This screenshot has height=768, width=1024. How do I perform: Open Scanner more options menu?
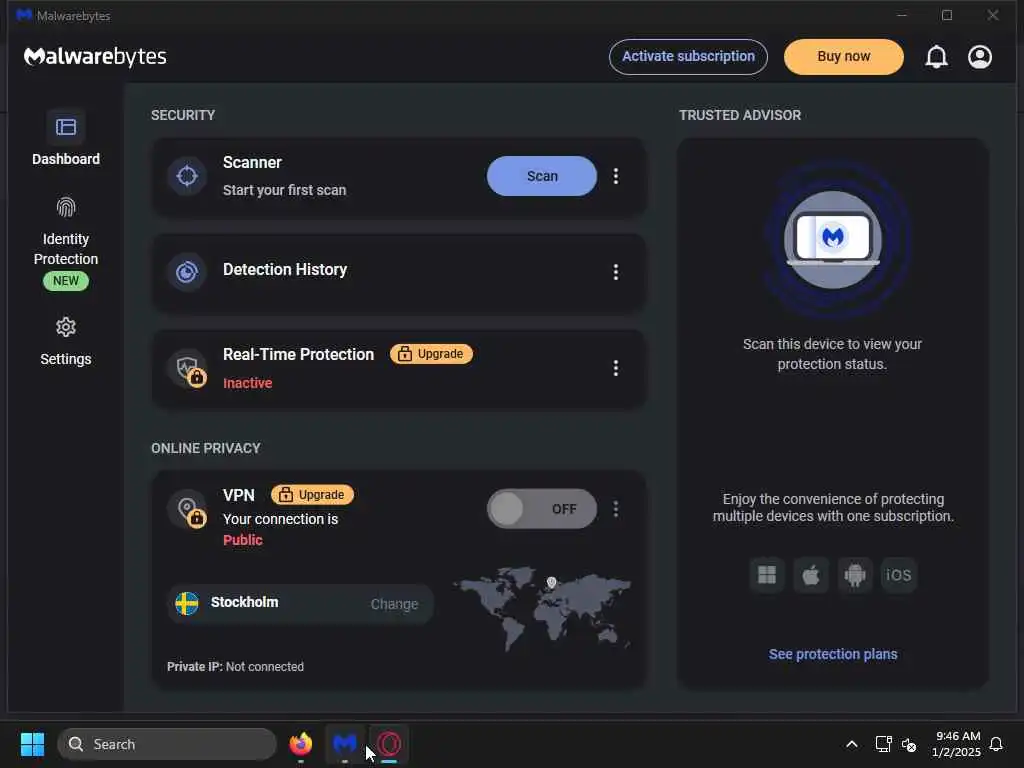coord(615,176)
